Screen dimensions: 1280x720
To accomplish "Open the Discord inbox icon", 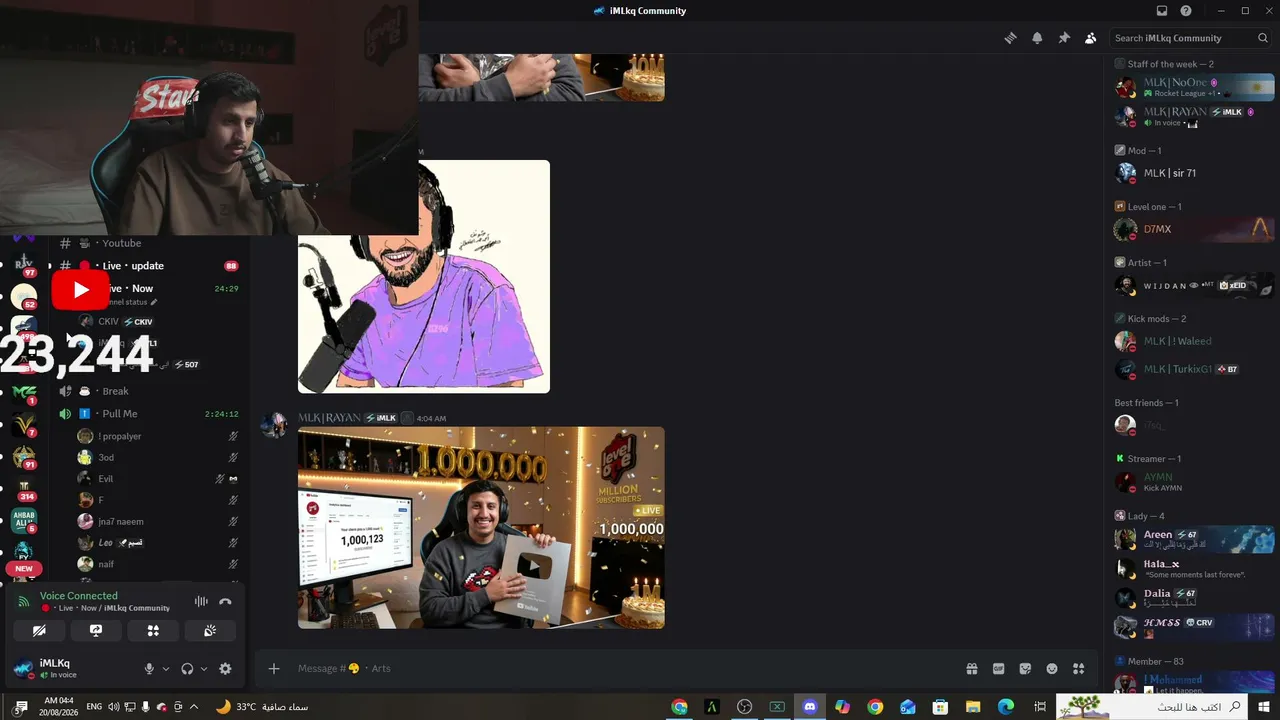I will (x=1162, y=11).
